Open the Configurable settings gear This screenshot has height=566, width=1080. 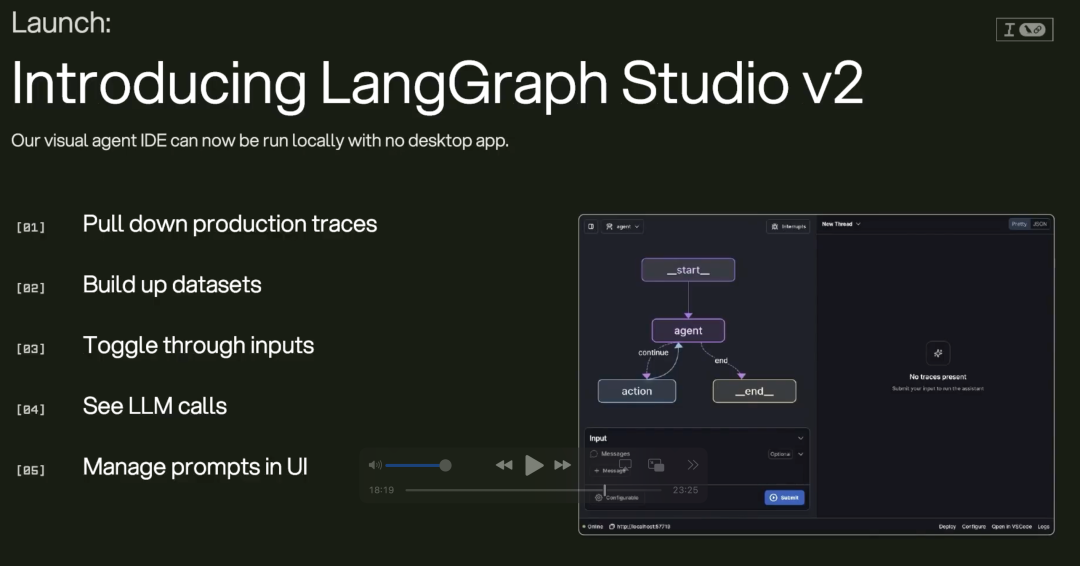(x=599, y=498)
